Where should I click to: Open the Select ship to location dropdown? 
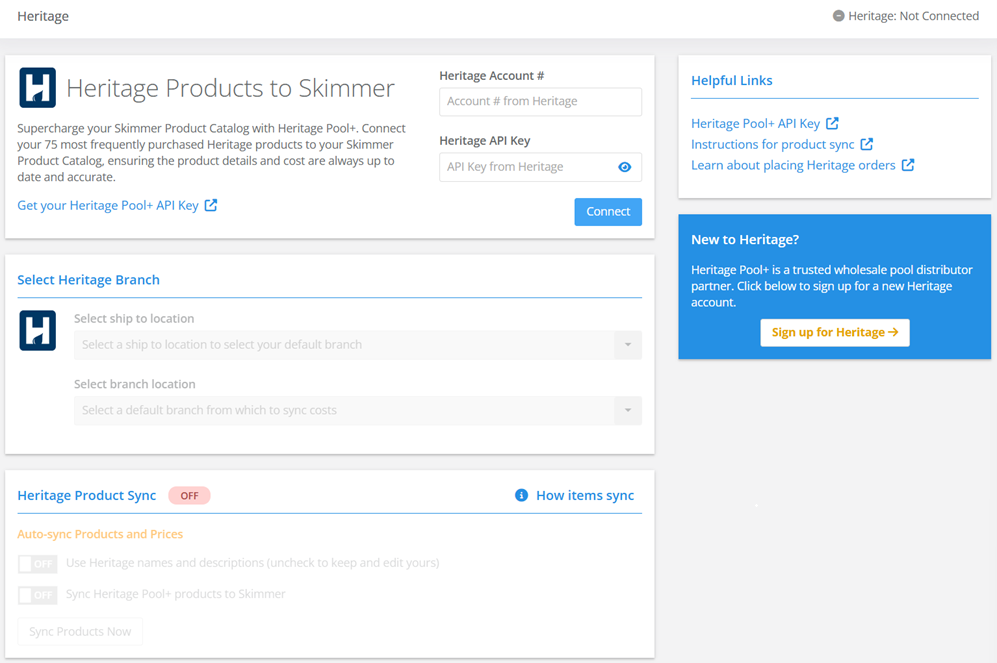tap(357, 345)
